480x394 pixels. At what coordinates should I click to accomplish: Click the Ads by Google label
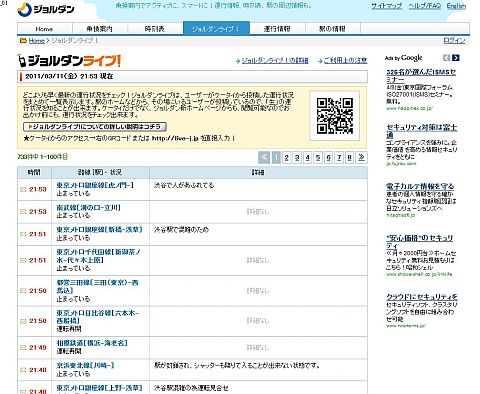(404, 58)
